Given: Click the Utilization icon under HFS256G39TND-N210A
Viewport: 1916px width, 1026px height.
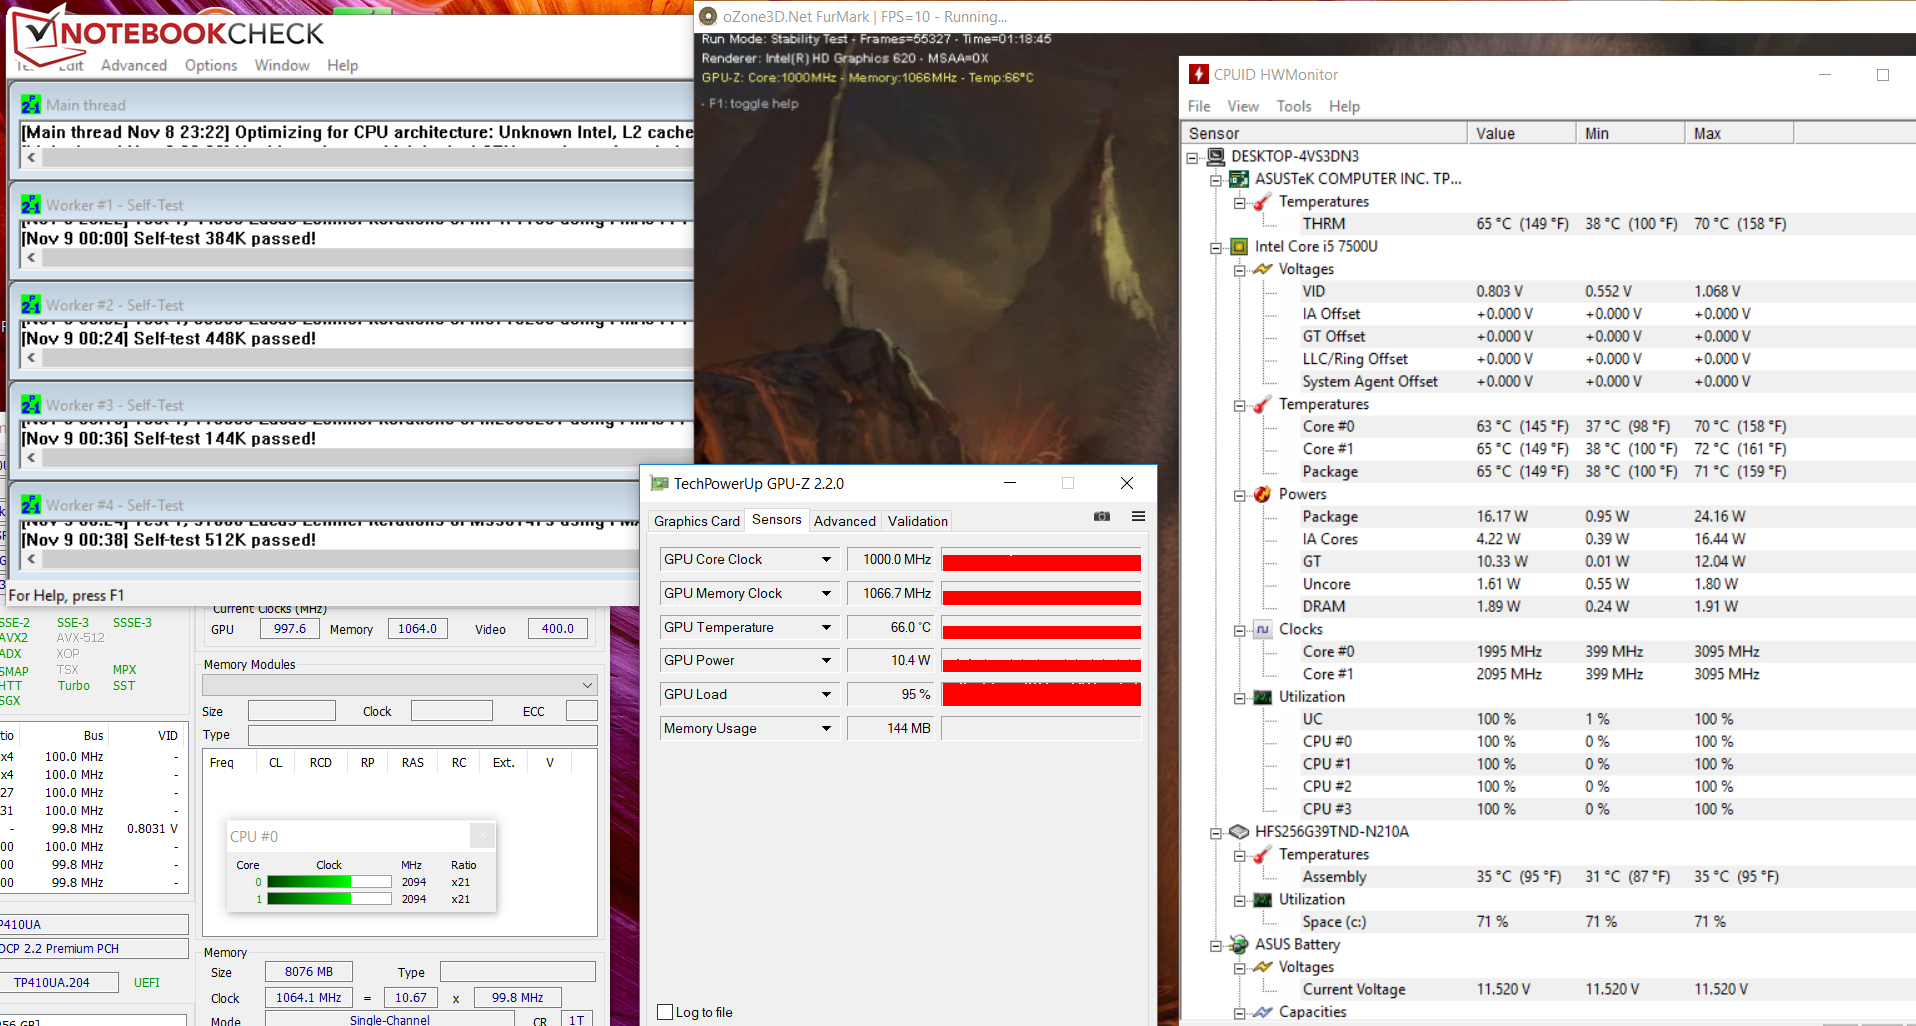Looking at the screenshot, I should (x=1262, y=900).
